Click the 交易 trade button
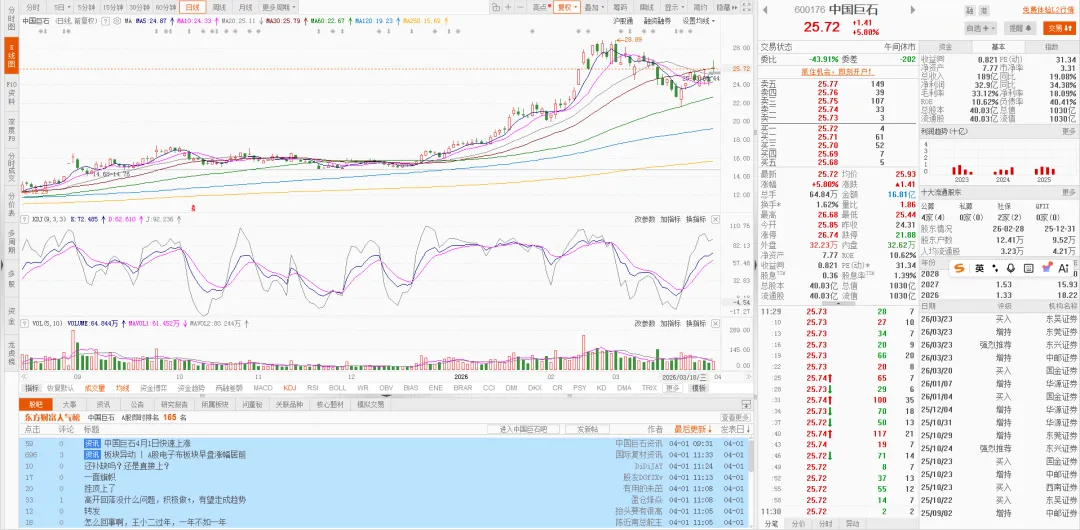 [1059, 28]
